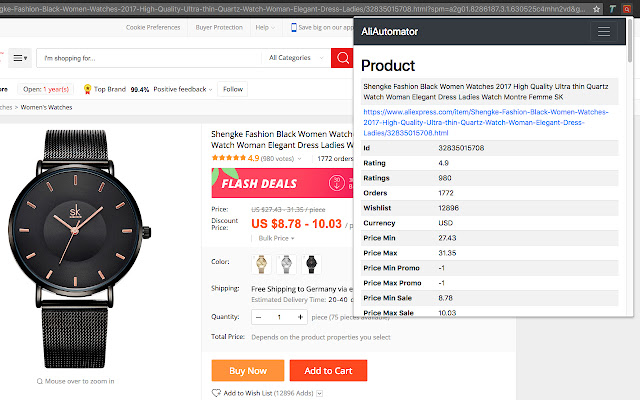This screenshot has height=400, width=640.
Task: Click the Top Brand medal icon
Action: 88,89
